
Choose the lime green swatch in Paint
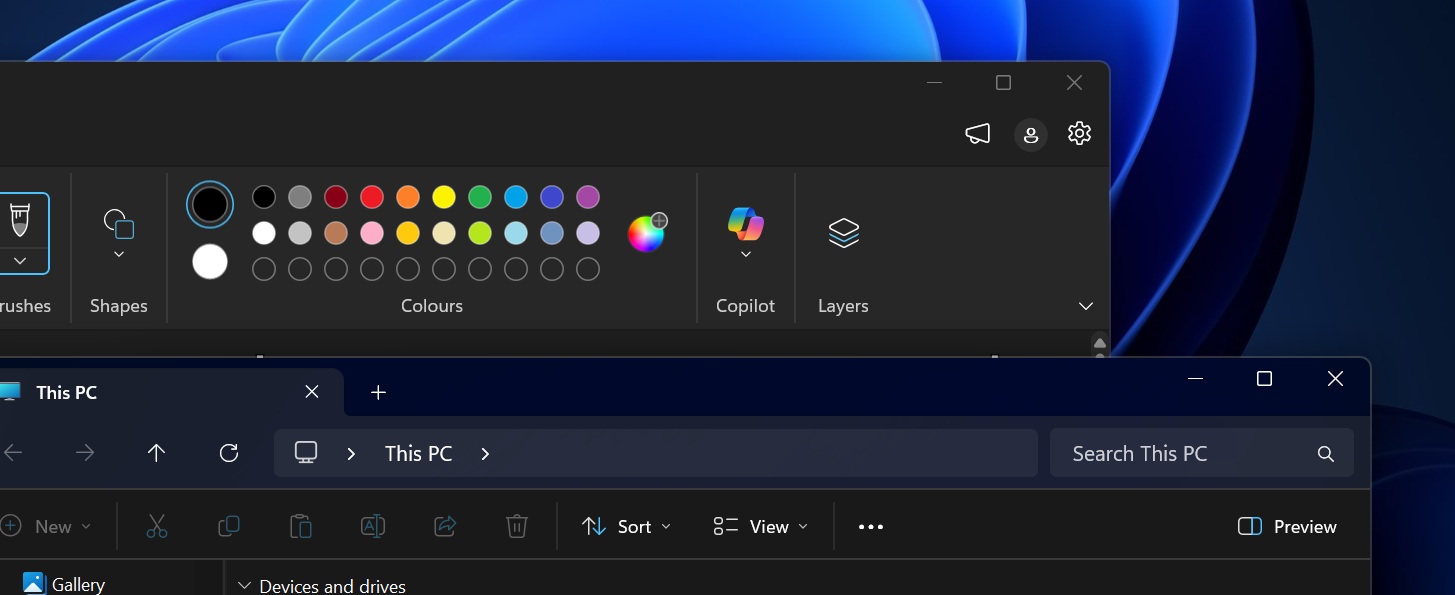480,233
